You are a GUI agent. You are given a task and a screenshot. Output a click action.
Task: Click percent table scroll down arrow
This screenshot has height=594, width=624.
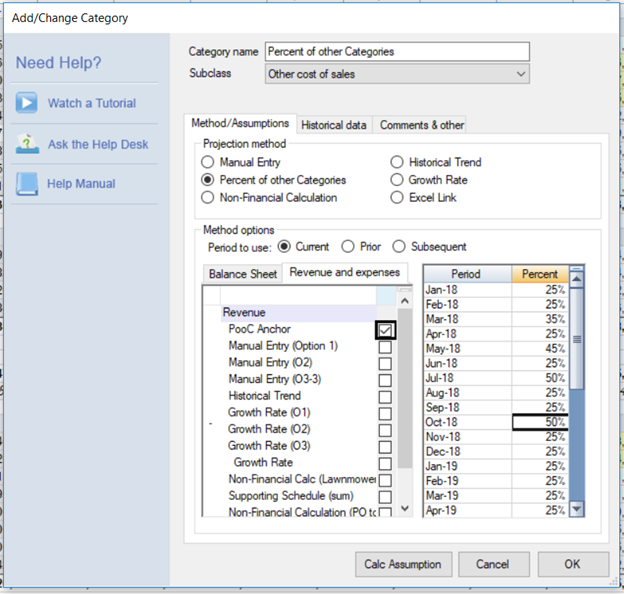tap(577, 508)
